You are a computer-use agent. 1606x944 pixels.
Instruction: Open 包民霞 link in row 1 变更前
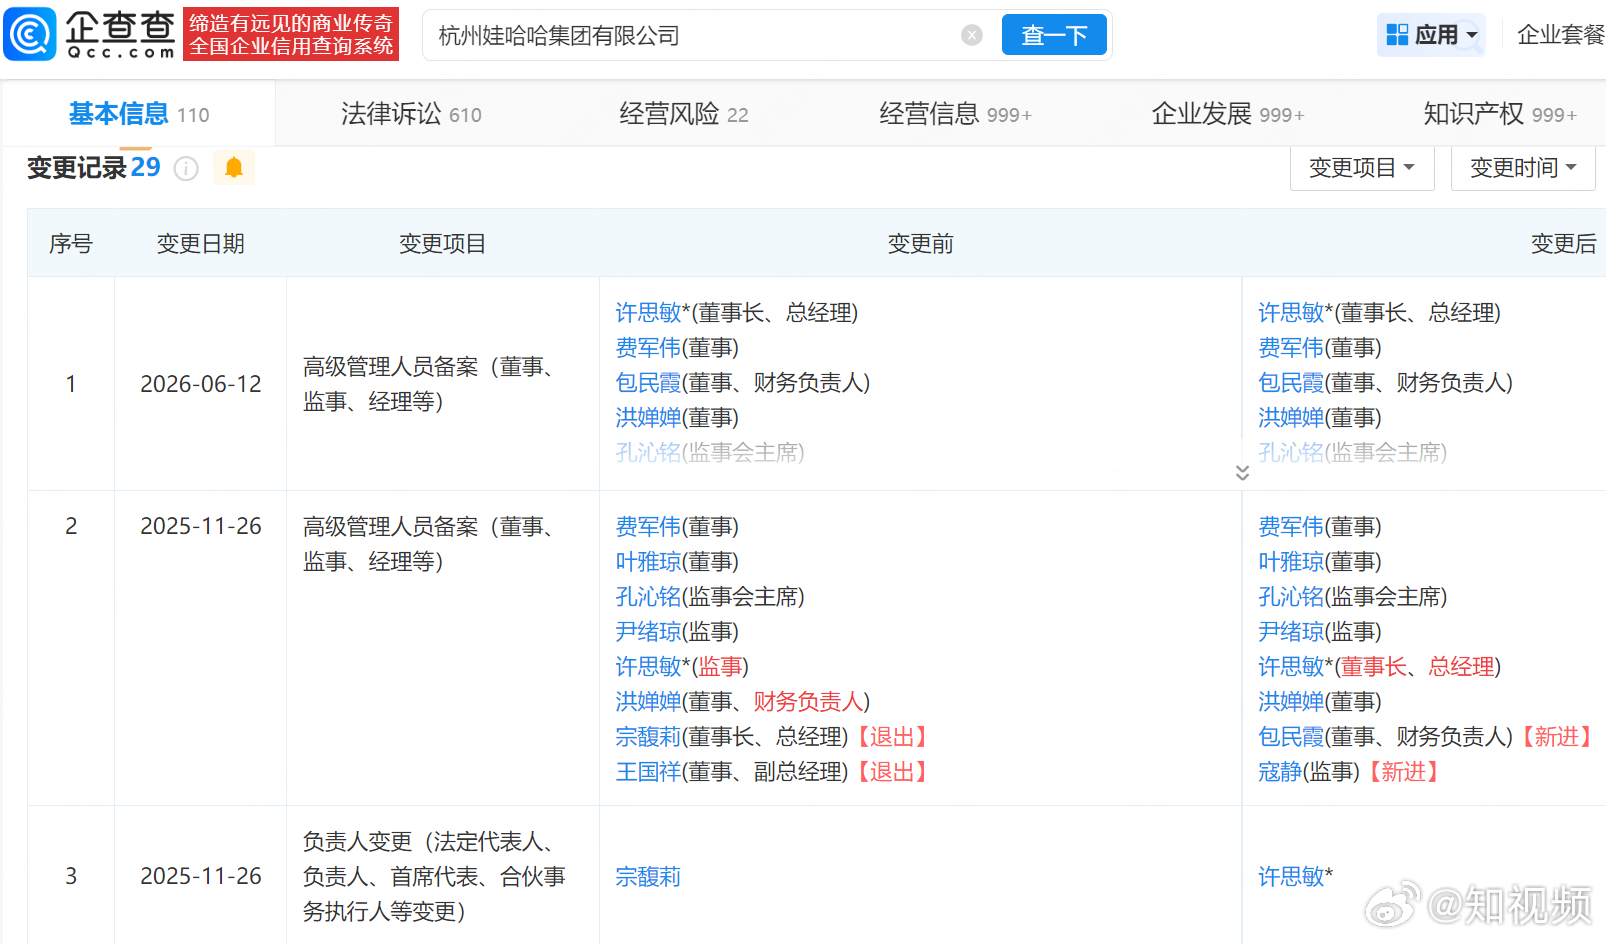pos(648,383)
